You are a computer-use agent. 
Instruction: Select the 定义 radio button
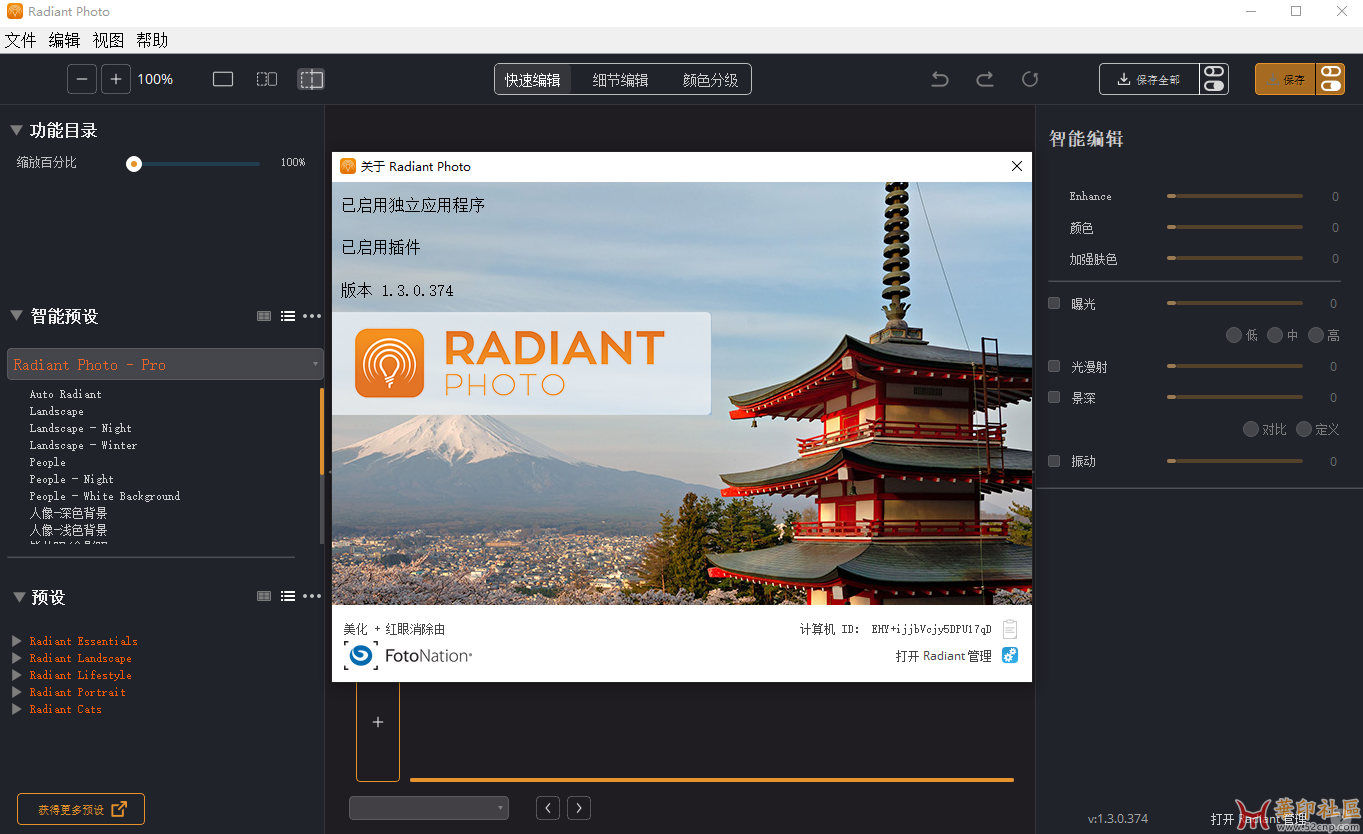(1304, 429)
